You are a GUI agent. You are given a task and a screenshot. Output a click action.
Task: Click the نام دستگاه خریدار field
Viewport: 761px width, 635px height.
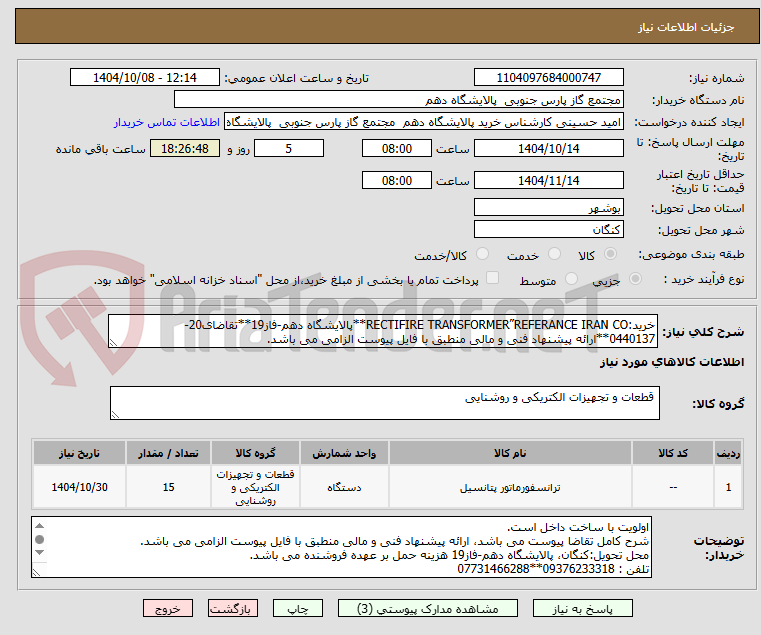point(398,100)
